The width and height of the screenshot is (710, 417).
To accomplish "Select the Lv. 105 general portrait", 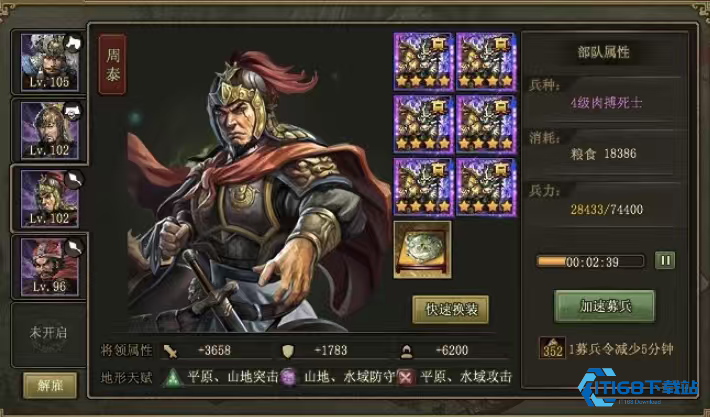I will pos(50,62).
